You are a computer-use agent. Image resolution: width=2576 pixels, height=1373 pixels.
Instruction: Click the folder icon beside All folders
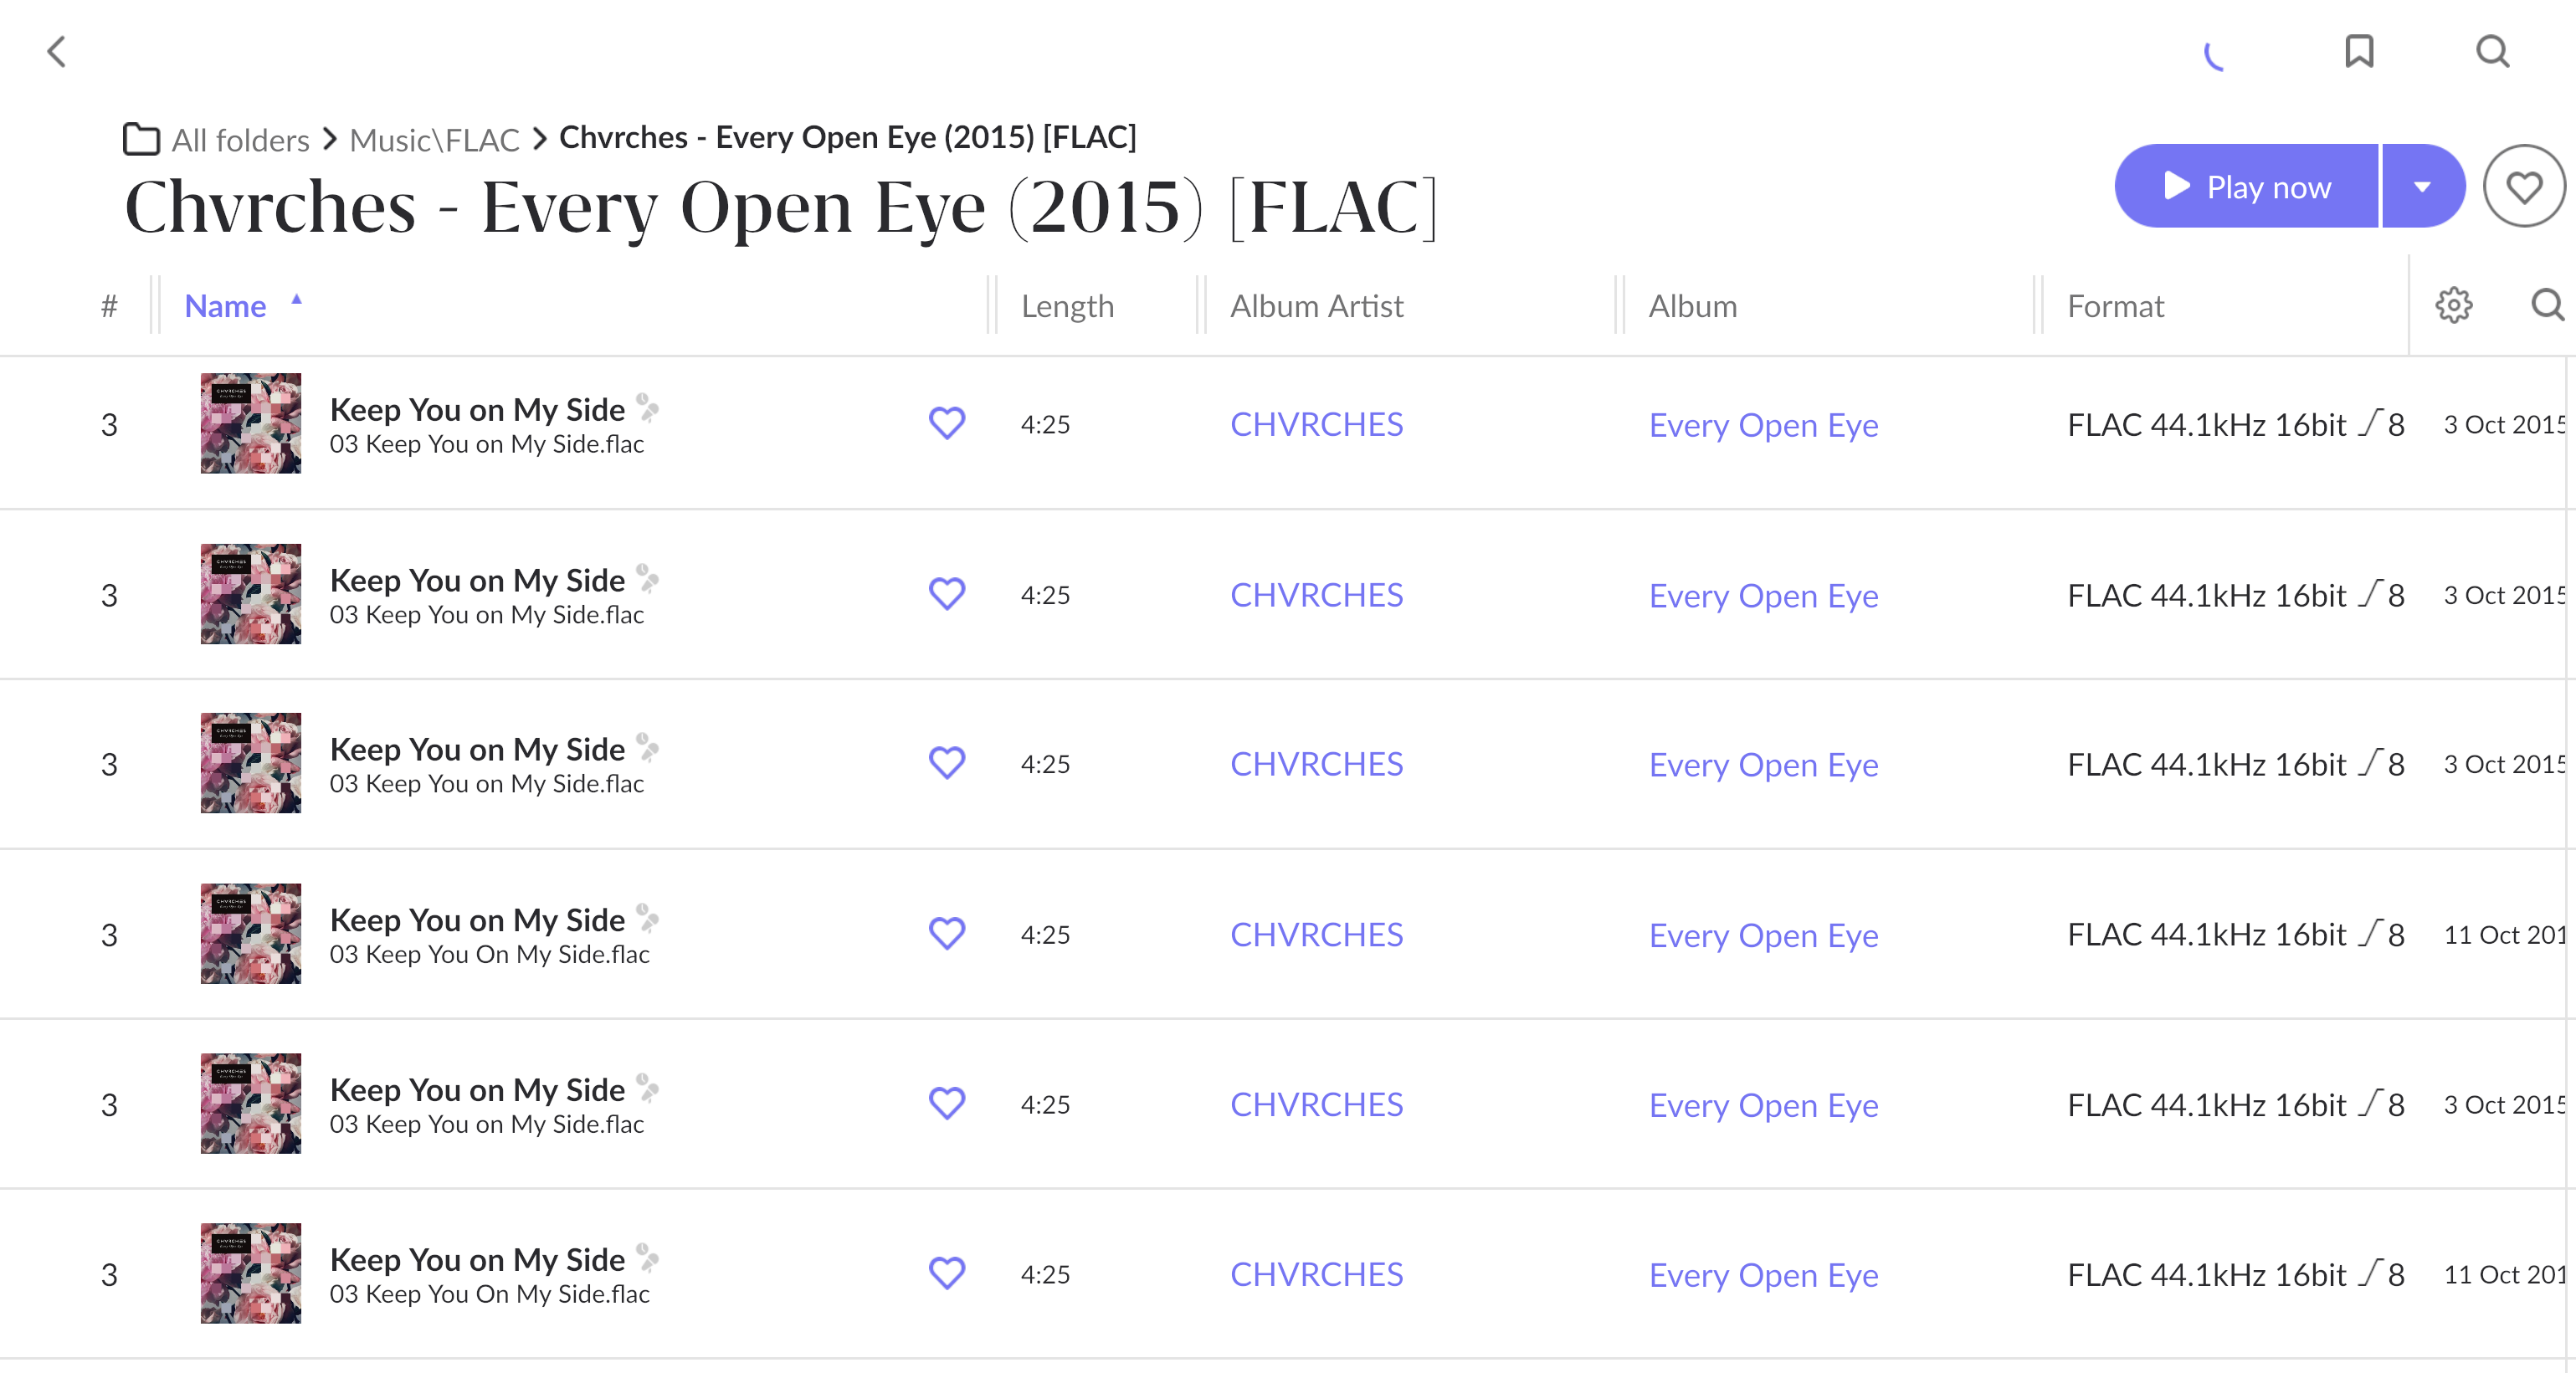click(x=141, y=139)
